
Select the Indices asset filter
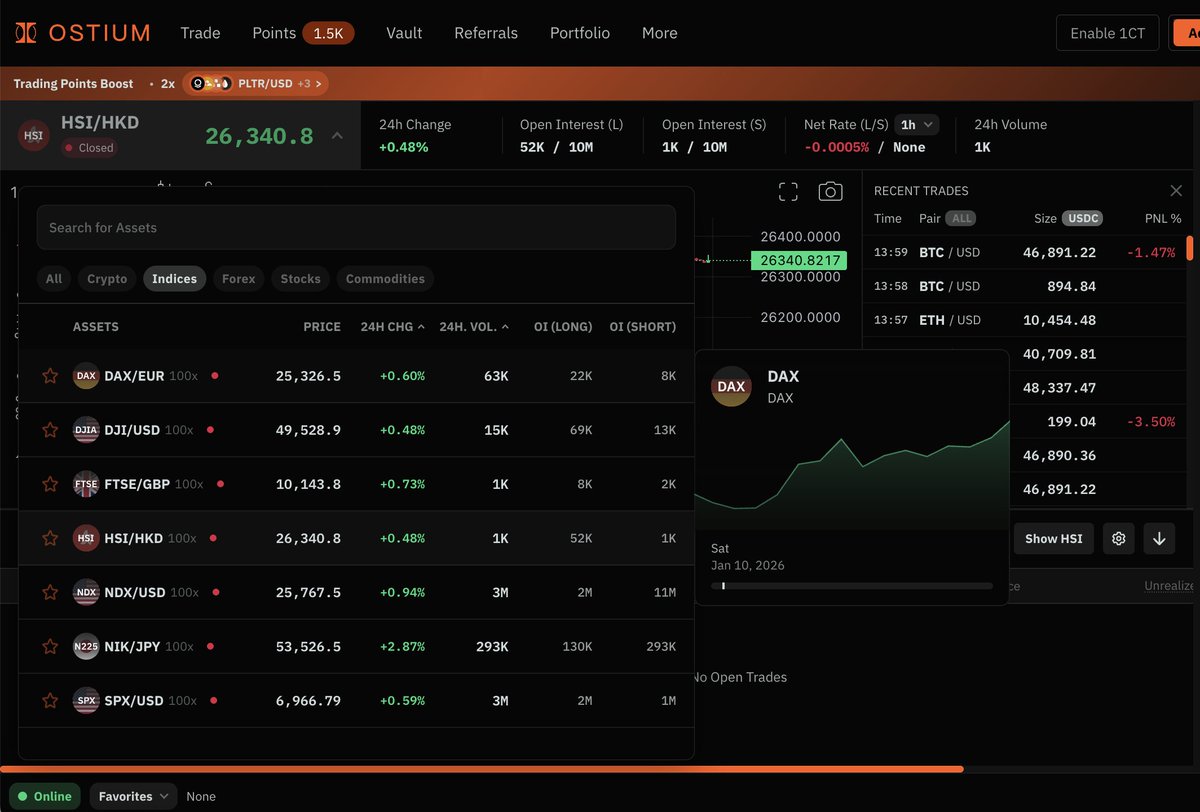(x=174, y=279)
